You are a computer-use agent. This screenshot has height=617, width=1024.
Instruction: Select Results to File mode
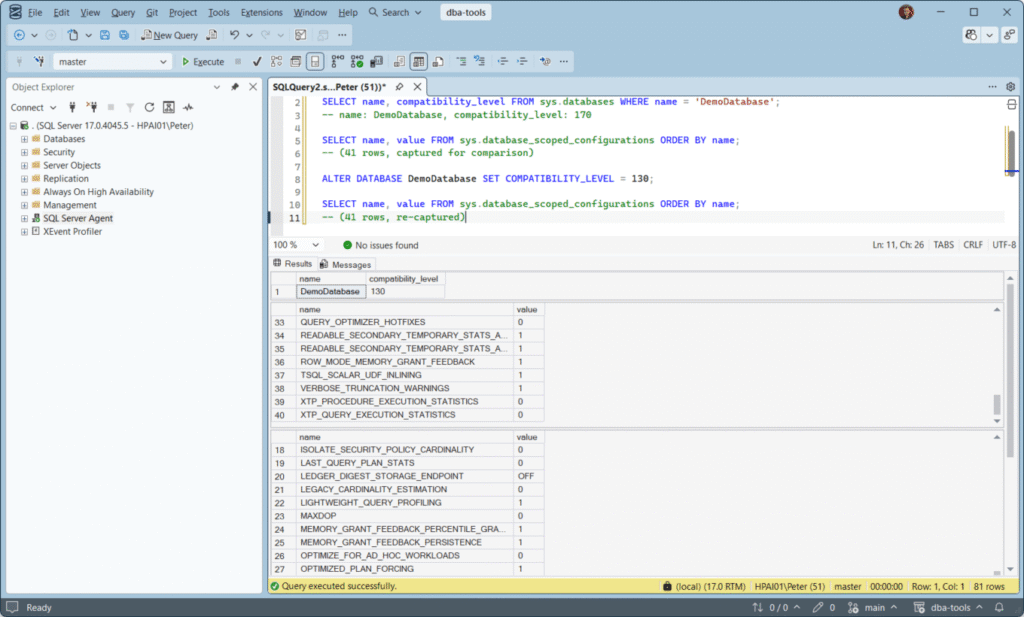(x=438, y=61)
